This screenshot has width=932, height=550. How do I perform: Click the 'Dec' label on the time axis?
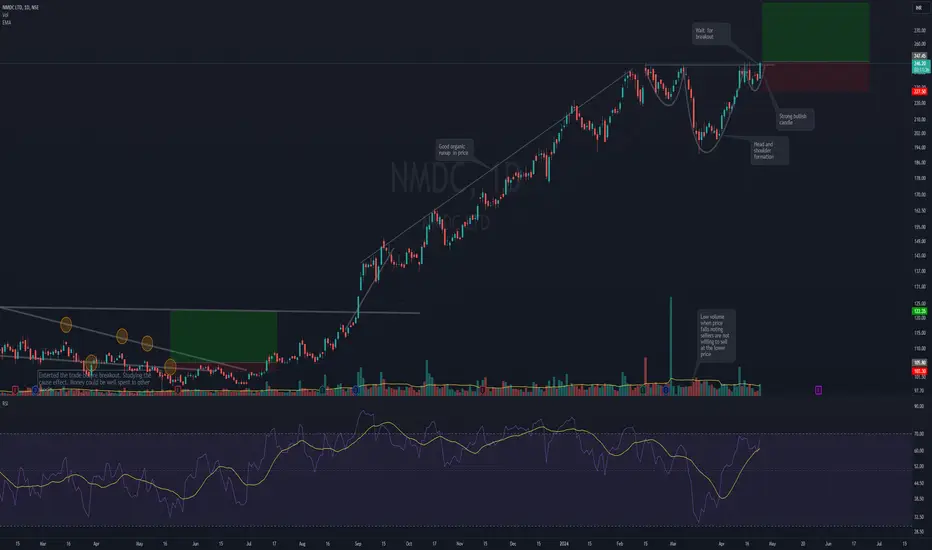[512, 543]
